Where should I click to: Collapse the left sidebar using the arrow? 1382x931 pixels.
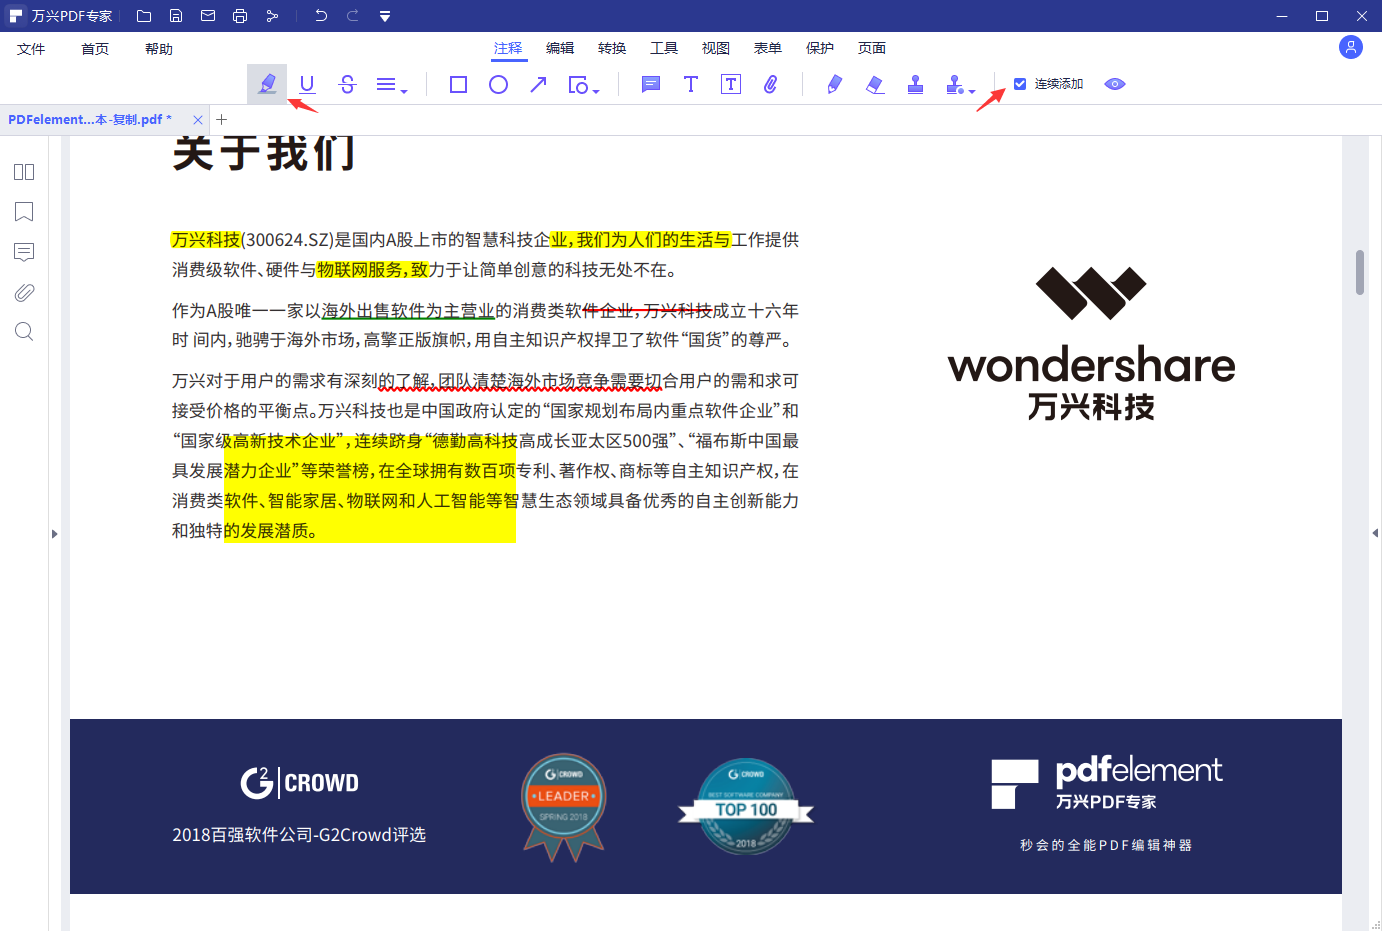click(55, 533)
